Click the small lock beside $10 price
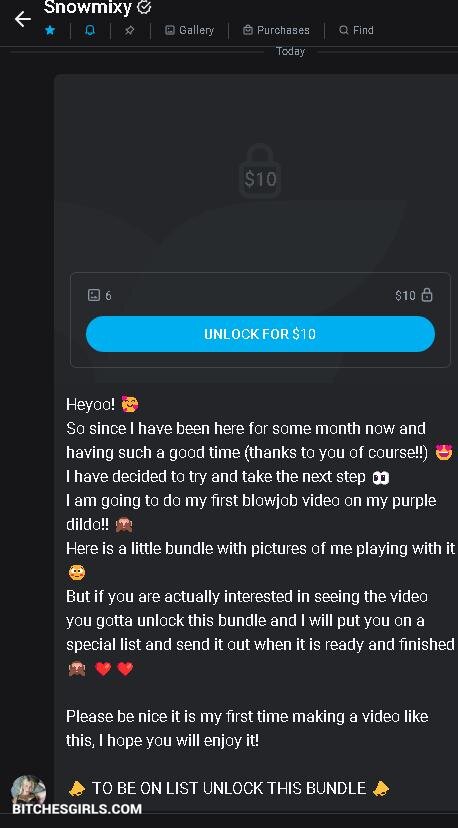Screen dimensions: 458x828 (427, 295)
